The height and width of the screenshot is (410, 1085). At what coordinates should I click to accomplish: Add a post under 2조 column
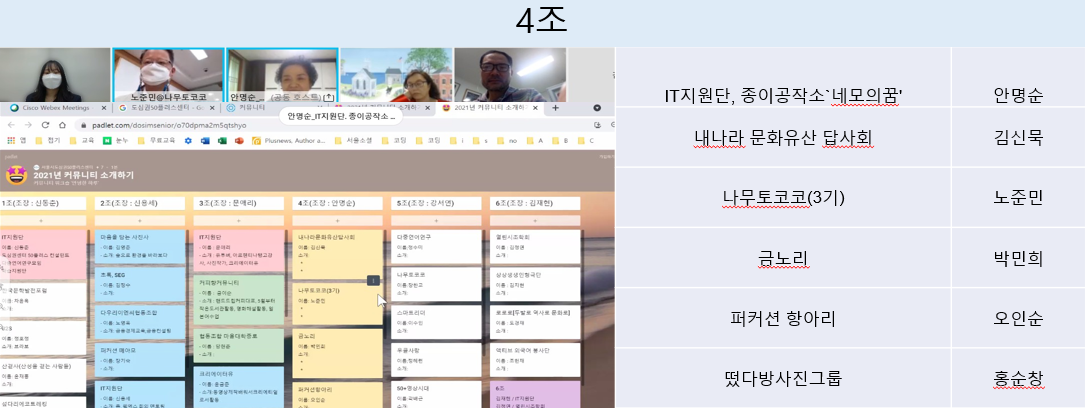point(140,221)
